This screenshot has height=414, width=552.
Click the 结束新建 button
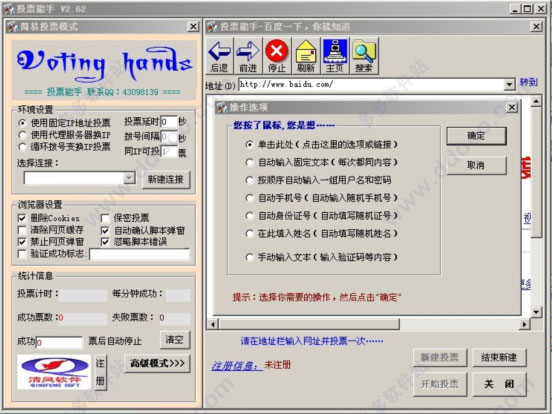pyautogui.click(x=499, y=358)
